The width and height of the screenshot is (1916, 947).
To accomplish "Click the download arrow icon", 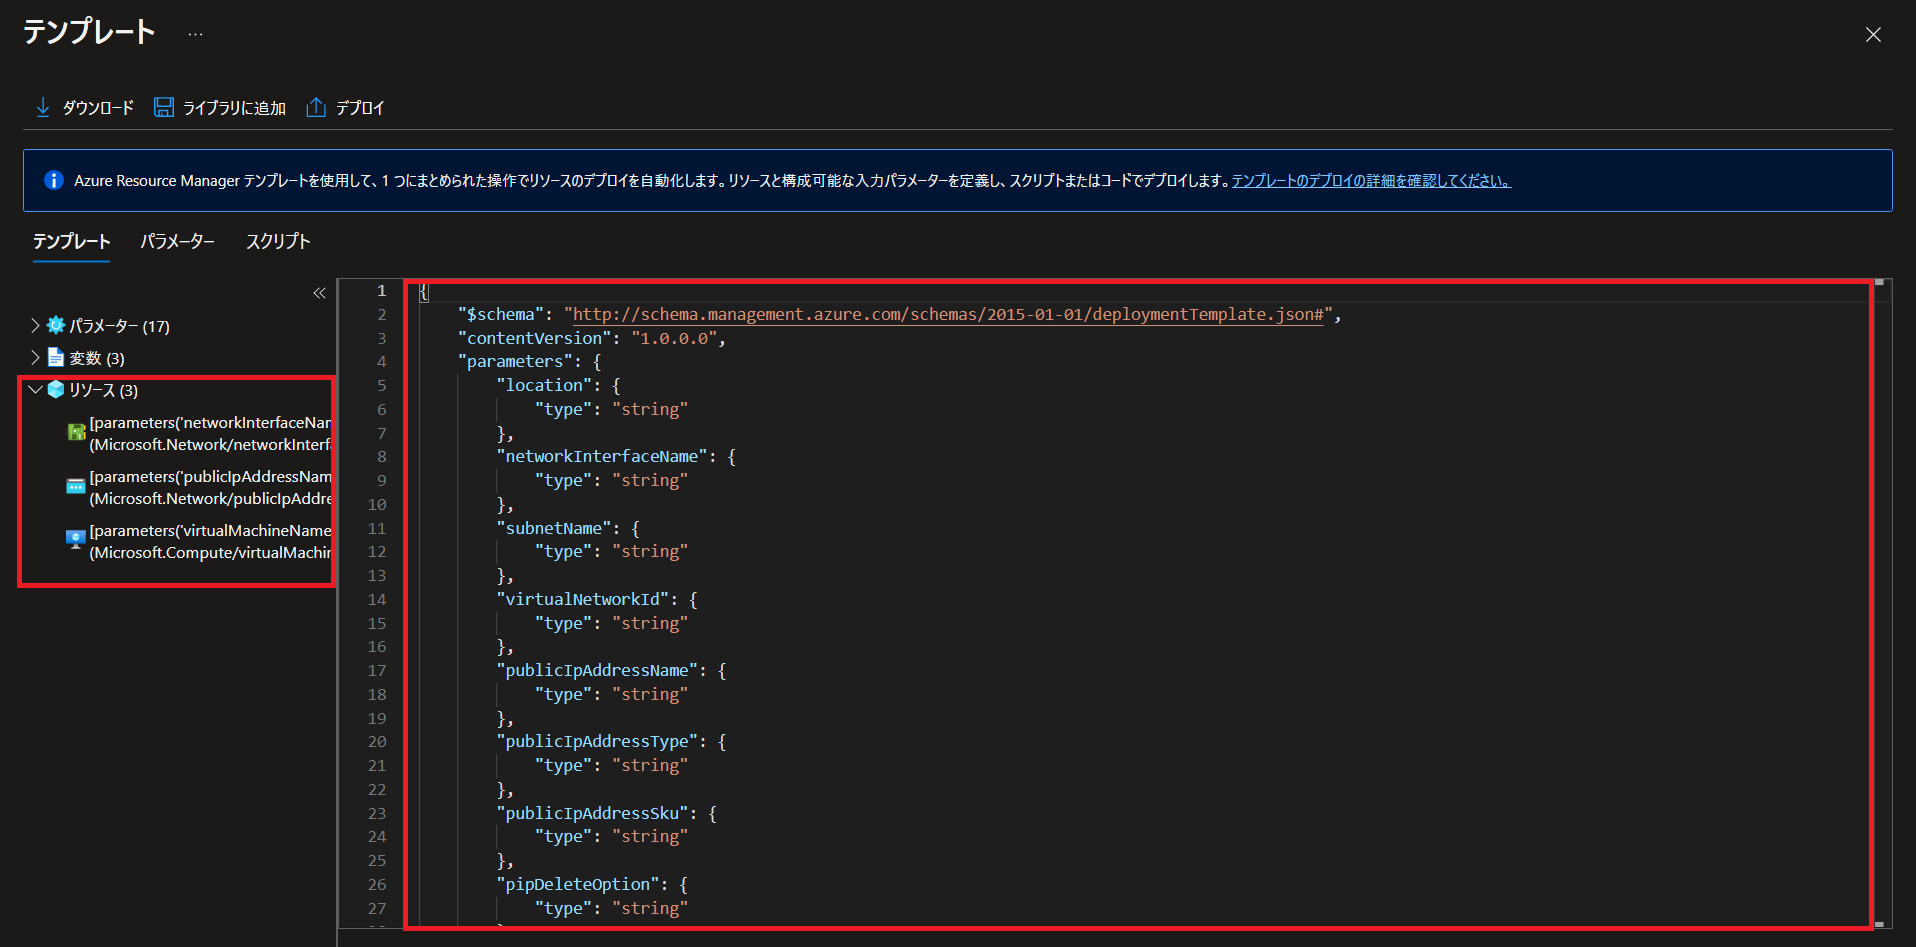I will click(43, 107).
